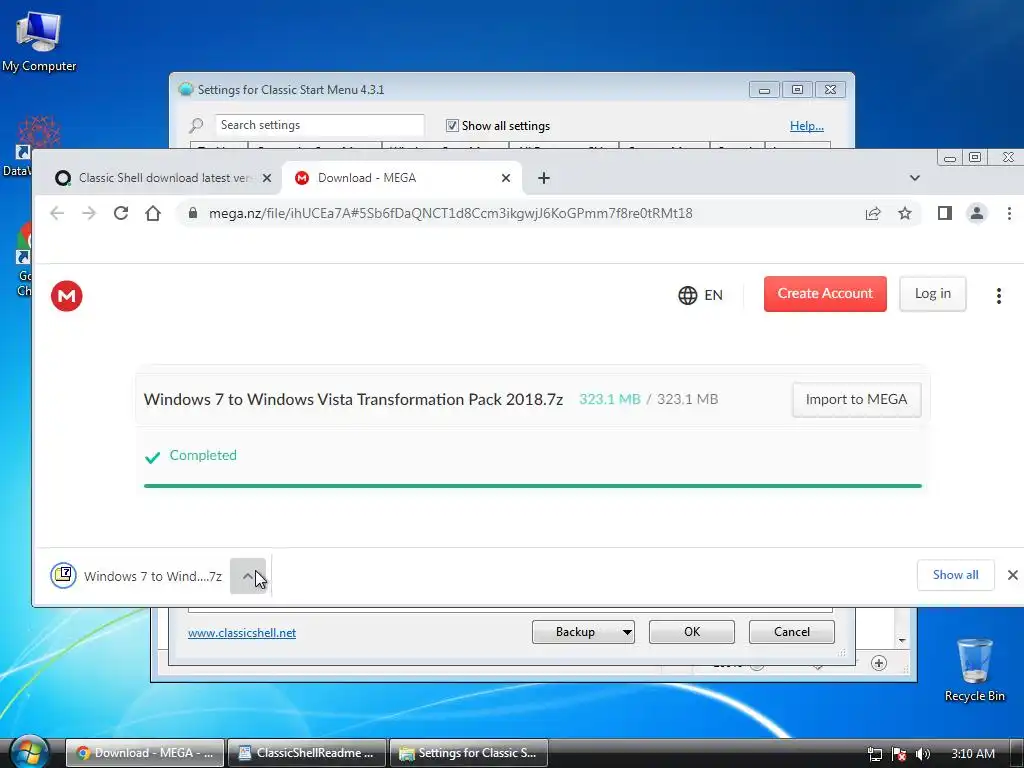Open the Chrome profile avatar menu
Screen dimensions: 1024x768
(977, 213)
